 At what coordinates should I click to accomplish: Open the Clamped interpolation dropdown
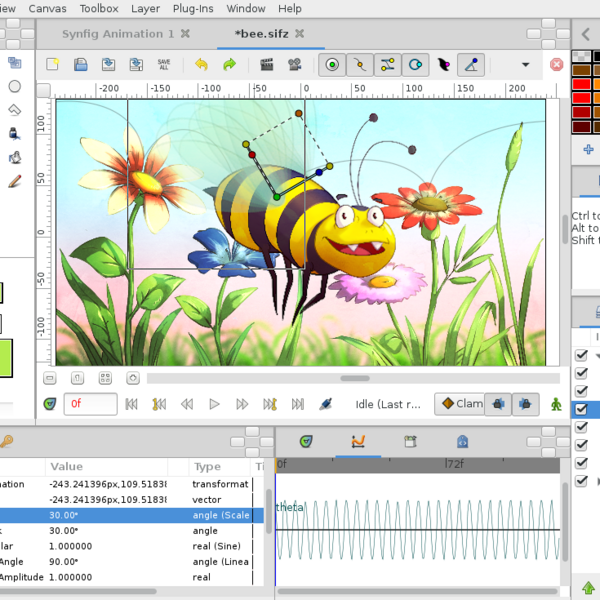tap(459, 404)
